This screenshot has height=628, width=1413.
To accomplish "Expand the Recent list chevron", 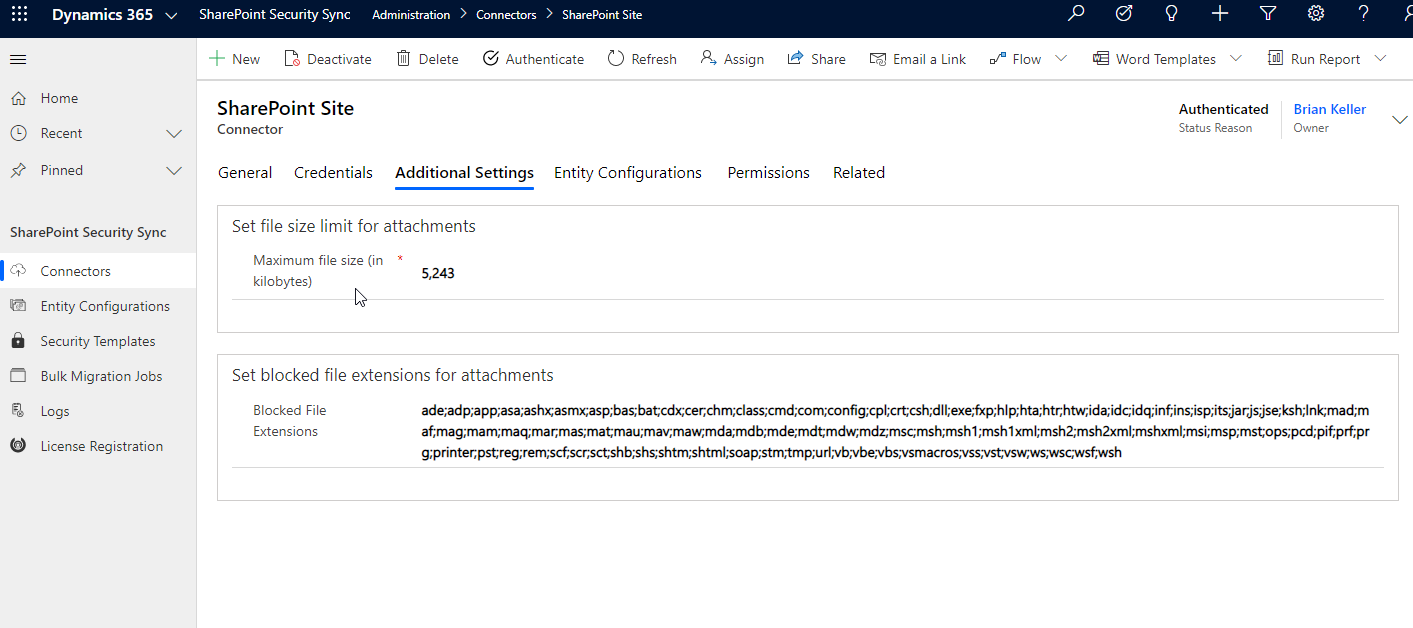I will (174, 134).
